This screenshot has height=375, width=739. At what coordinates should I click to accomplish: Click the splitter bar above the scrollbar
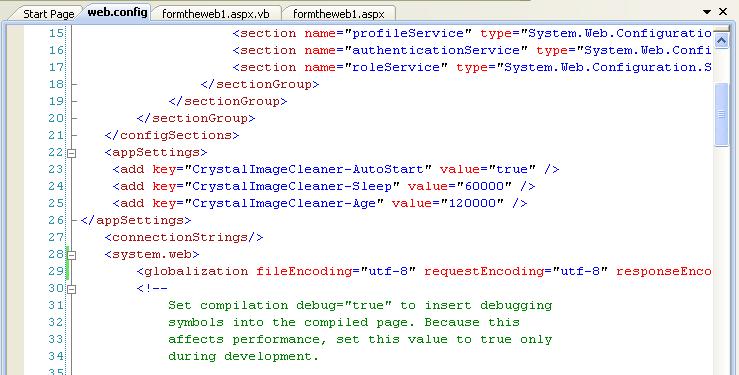click(721, 30)
